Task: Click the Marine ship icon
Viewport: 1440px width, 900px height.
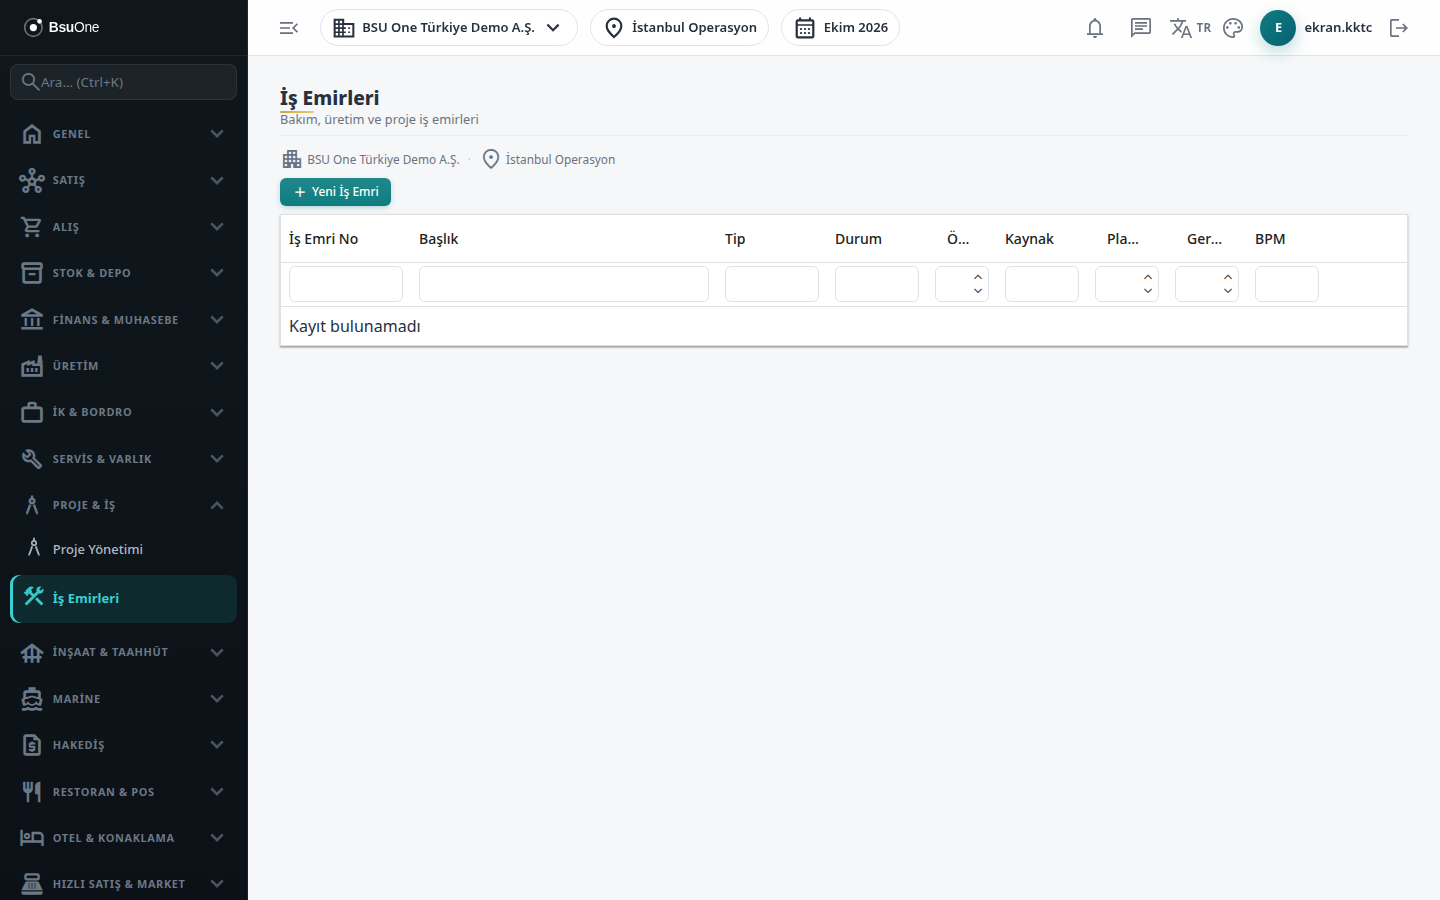Action: pyautogui.click(x=32, y=699)
